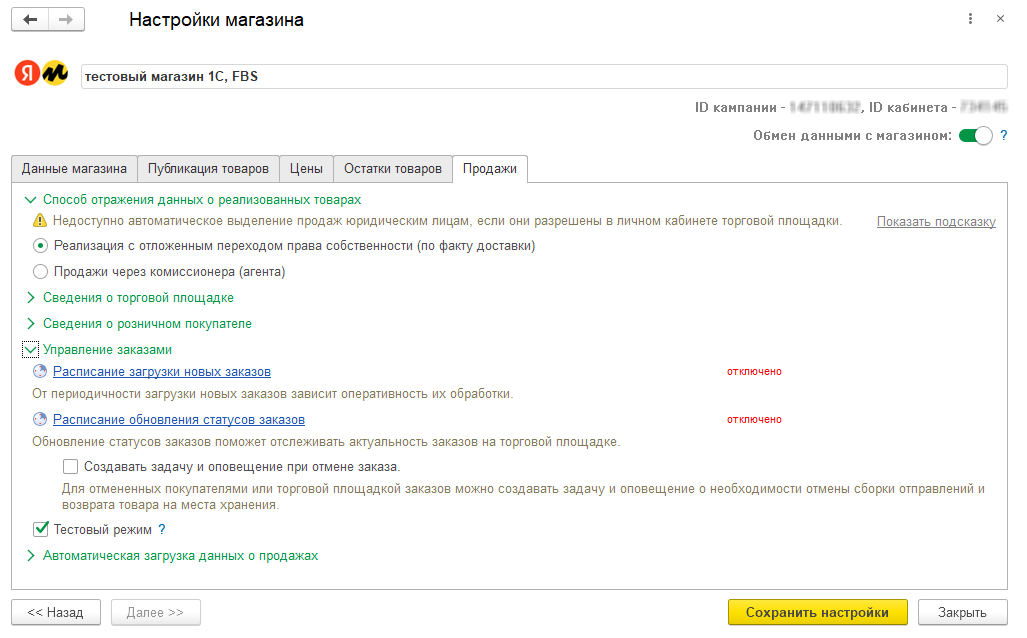This screenshot has height=638, width=1027.
Task: Expand Автоматическая загрузка данных о продажах section
Action: (x=180, y=556)
